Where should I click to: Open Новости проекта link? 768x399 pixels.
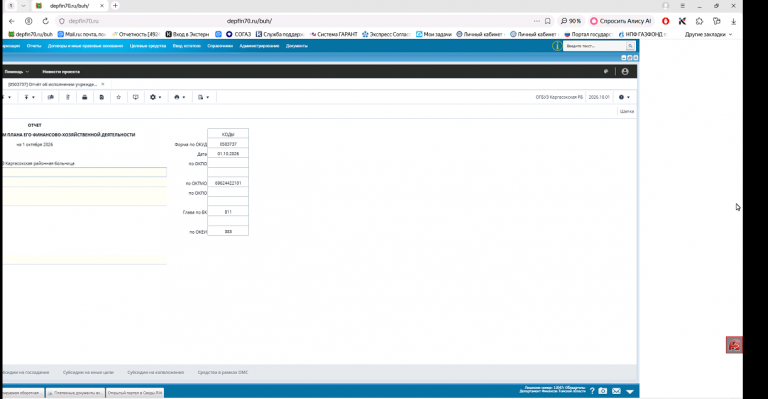61,71
